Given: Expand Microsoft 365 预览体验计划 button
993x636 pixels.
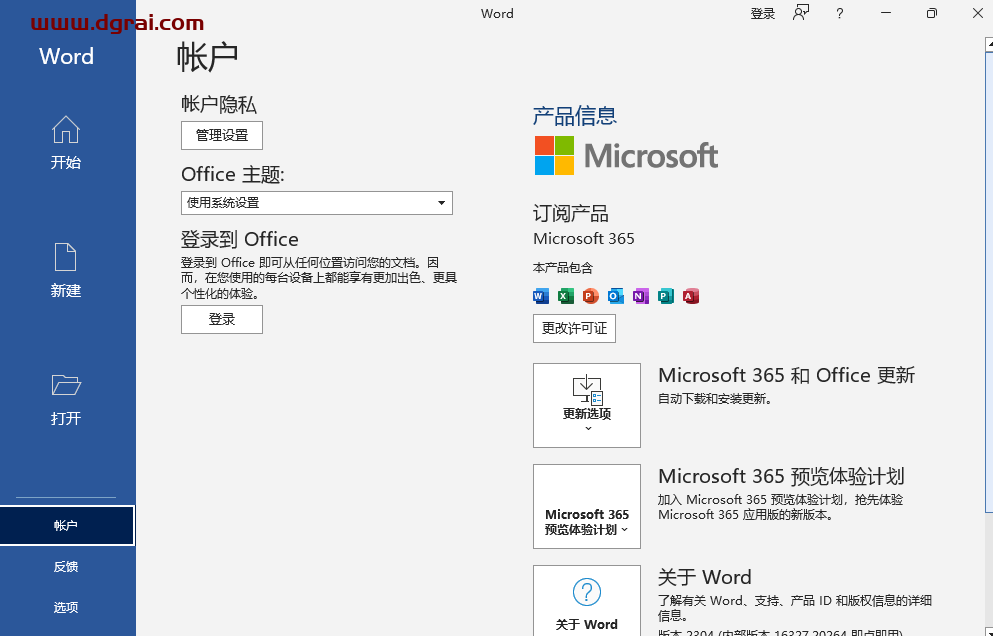Looking at the screenshot, I should pos(587,506).
